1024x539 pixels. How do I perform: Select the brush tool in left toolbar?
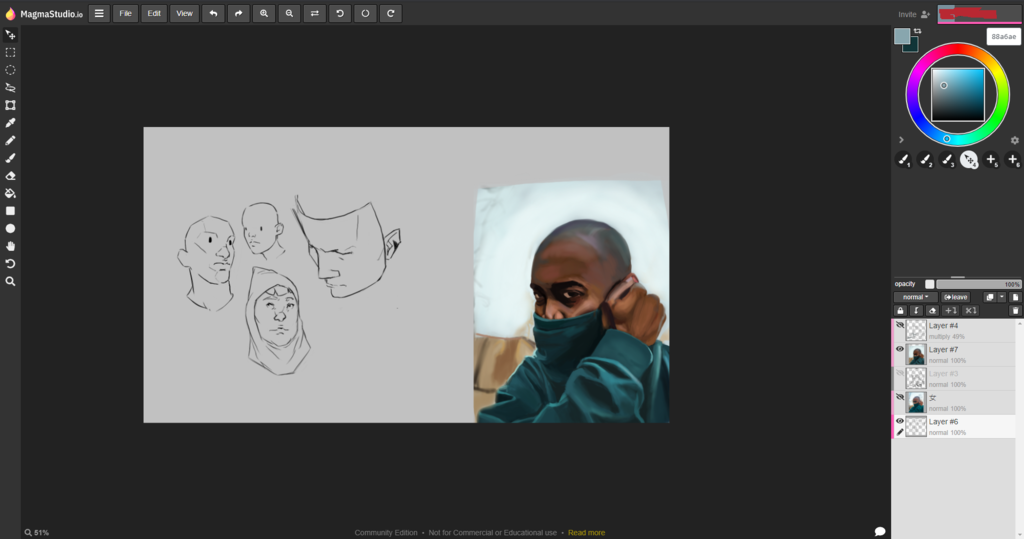click(x=10, y=158)
